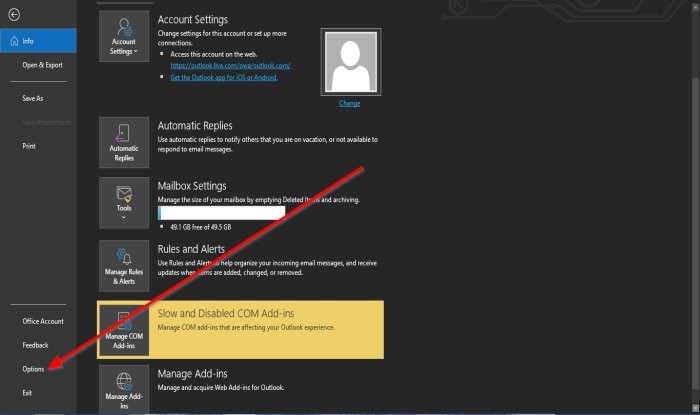
Task: Open Outlook Options from the sidebar
Action: pyautogui.click(x=33, y=369)
